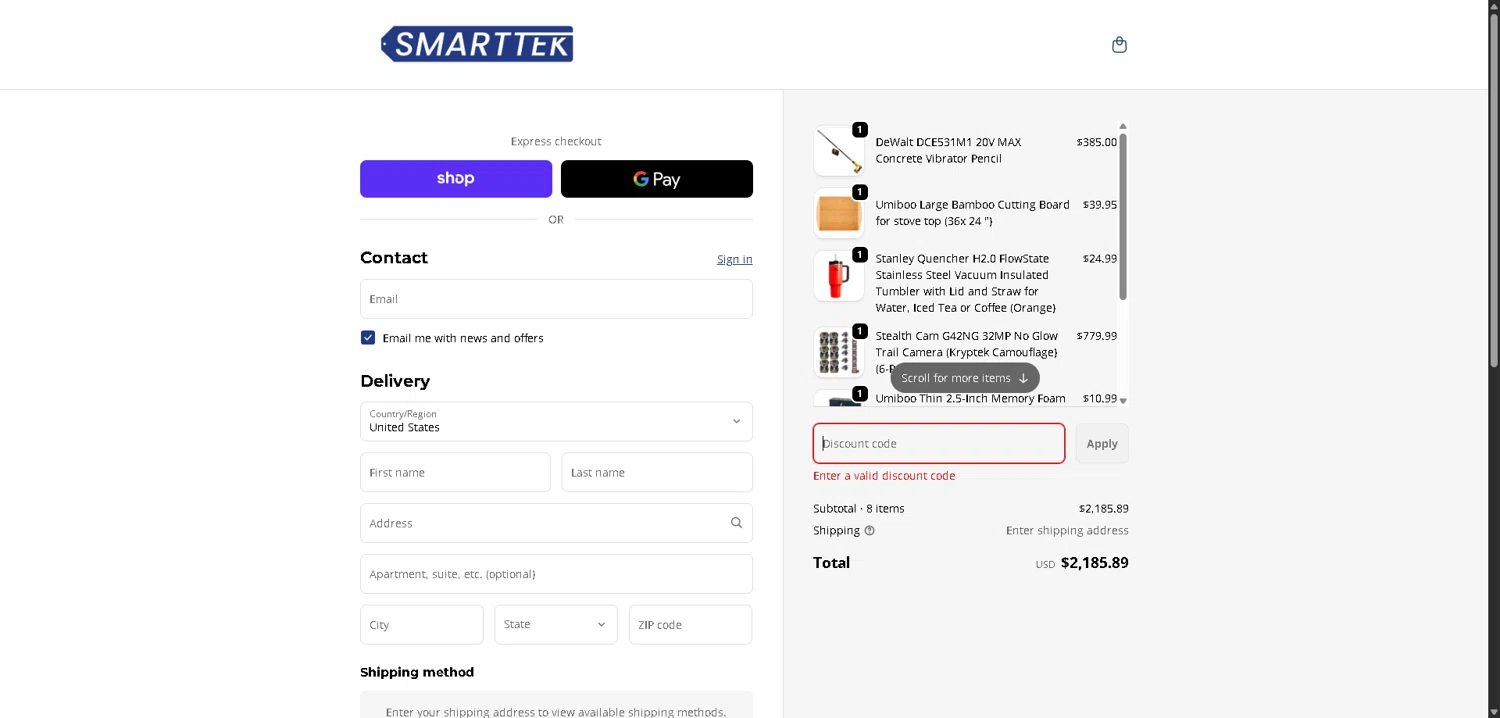Click Scroll for more items pill
This screenshot has height=718, width=1500.
(965, 378)
